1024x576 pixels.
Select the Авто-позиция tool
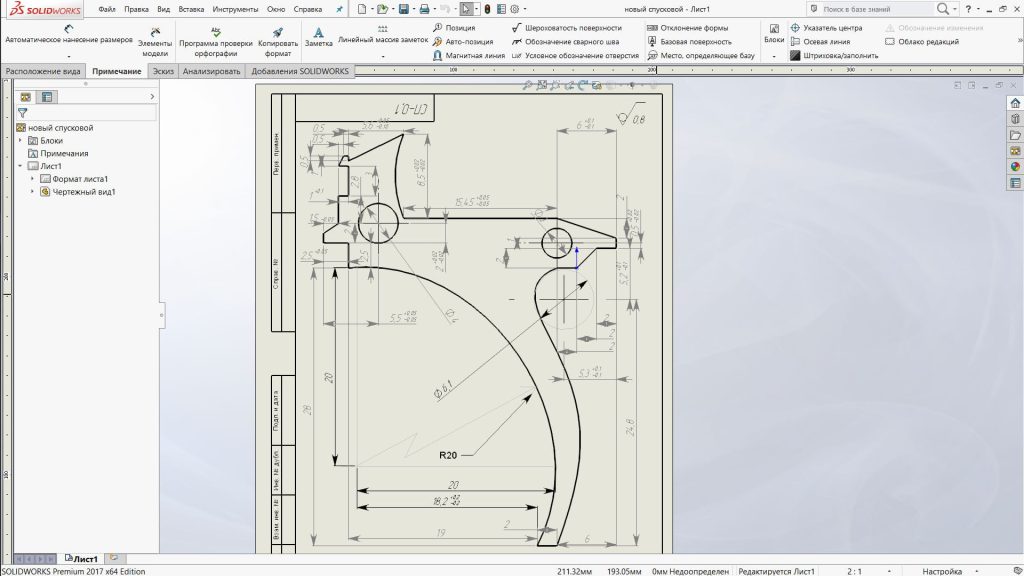[x=462, y=42]
